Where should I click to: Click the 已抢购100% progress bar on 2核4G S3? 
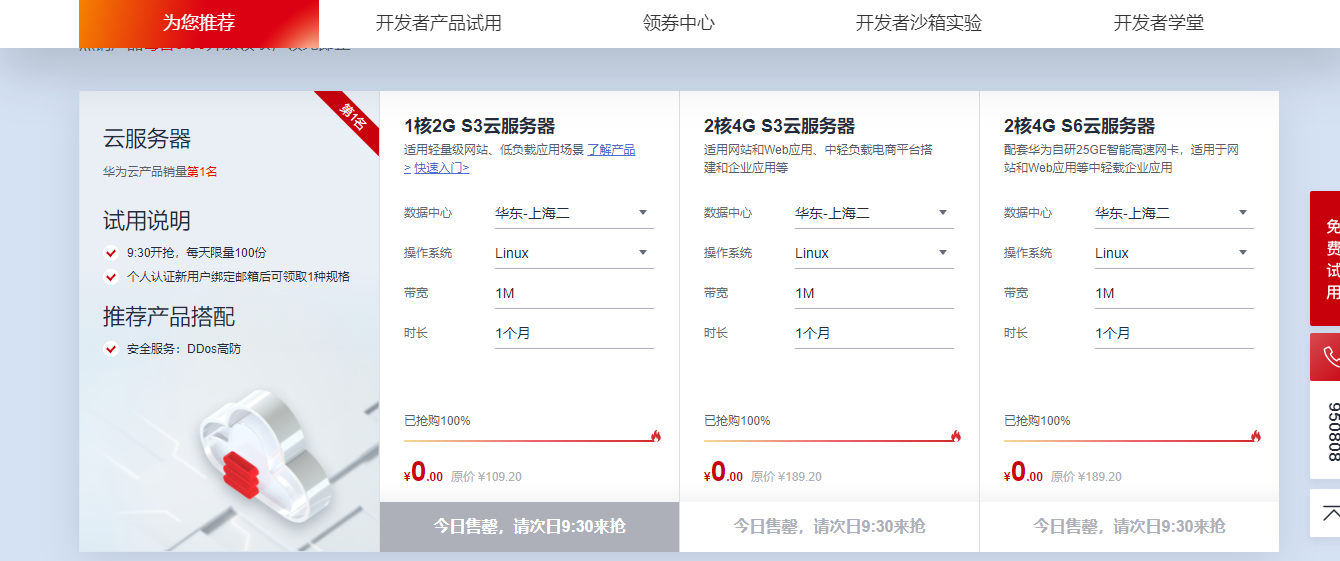tap(828, 440)
